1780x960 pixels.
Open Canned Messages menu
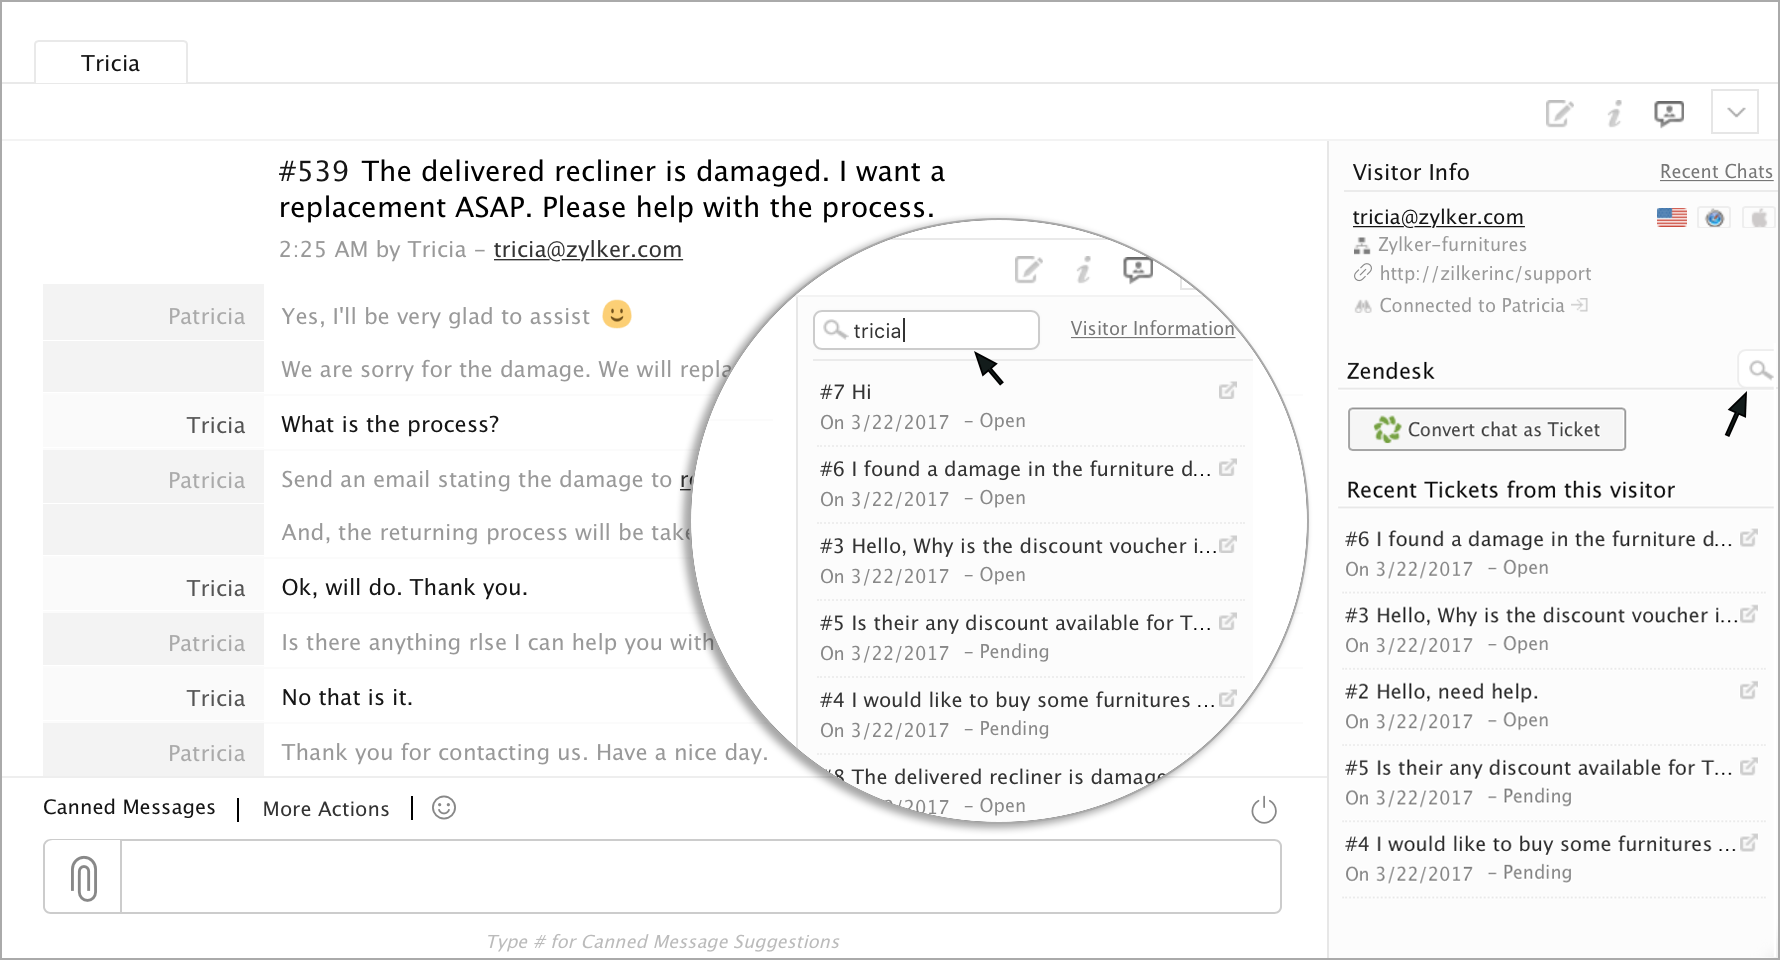129,808
